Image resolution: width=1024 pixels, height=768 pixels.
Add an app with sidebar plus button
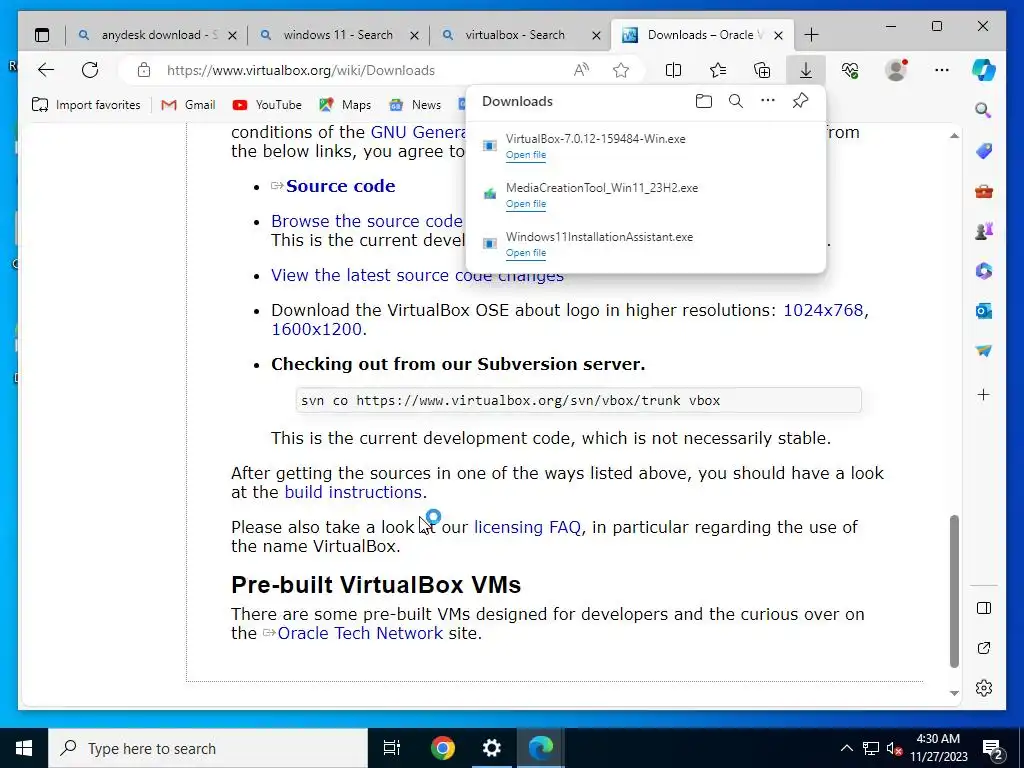pyautogui.click(x=984, y=394)
